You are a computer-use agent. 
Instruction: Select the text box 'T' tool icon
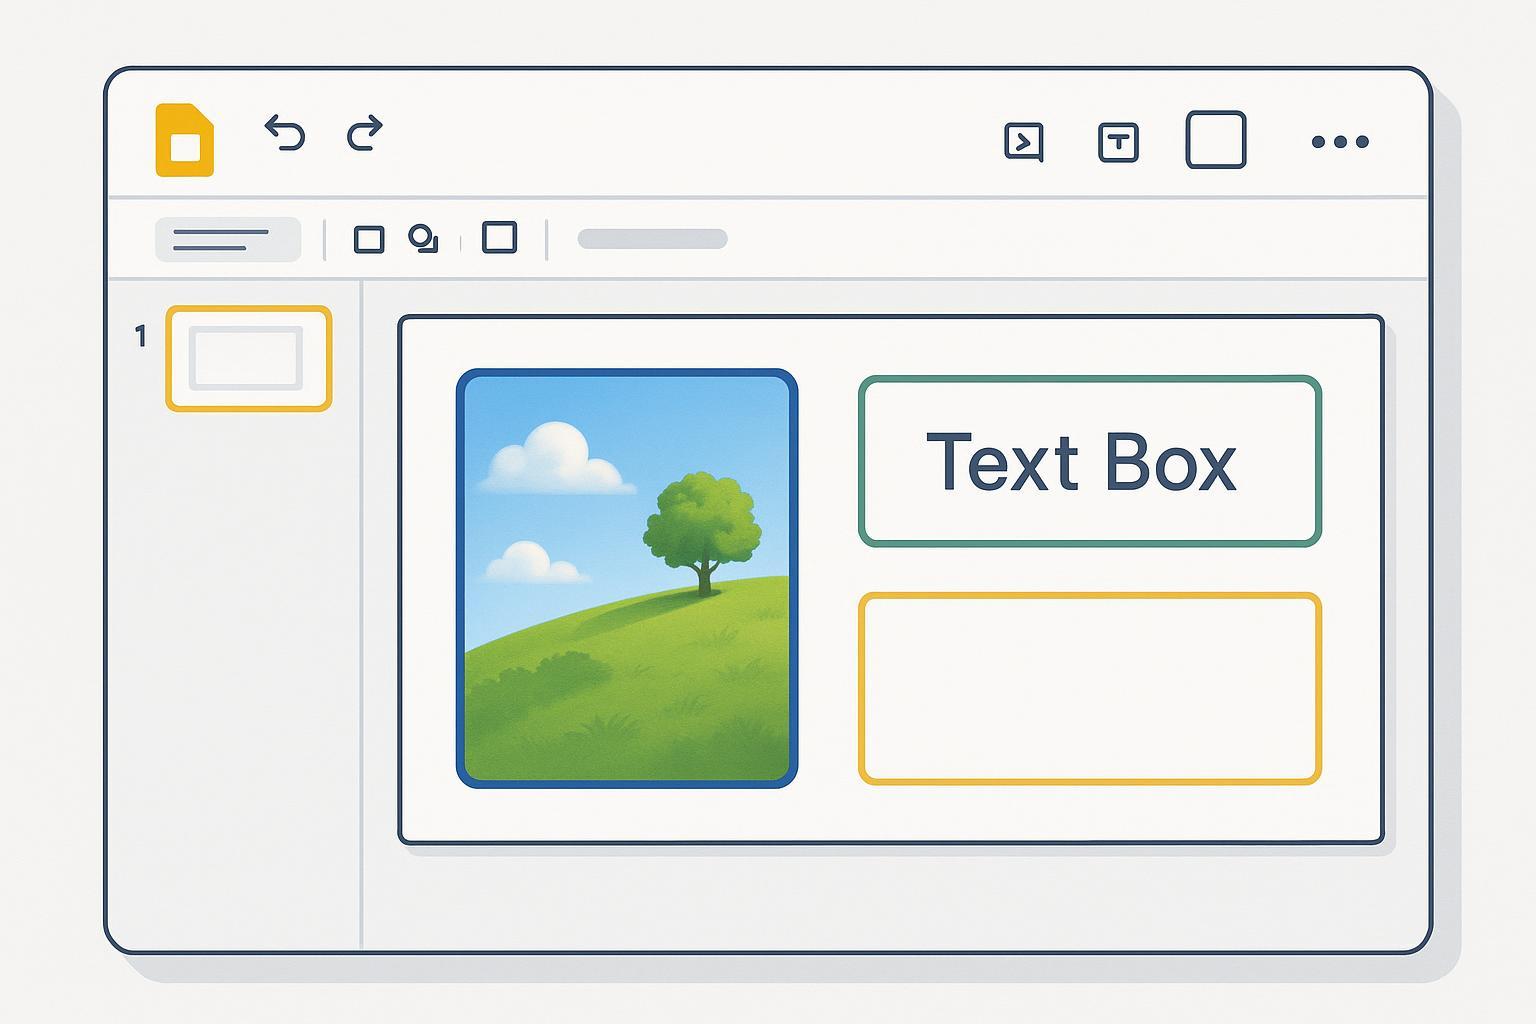1118,142
